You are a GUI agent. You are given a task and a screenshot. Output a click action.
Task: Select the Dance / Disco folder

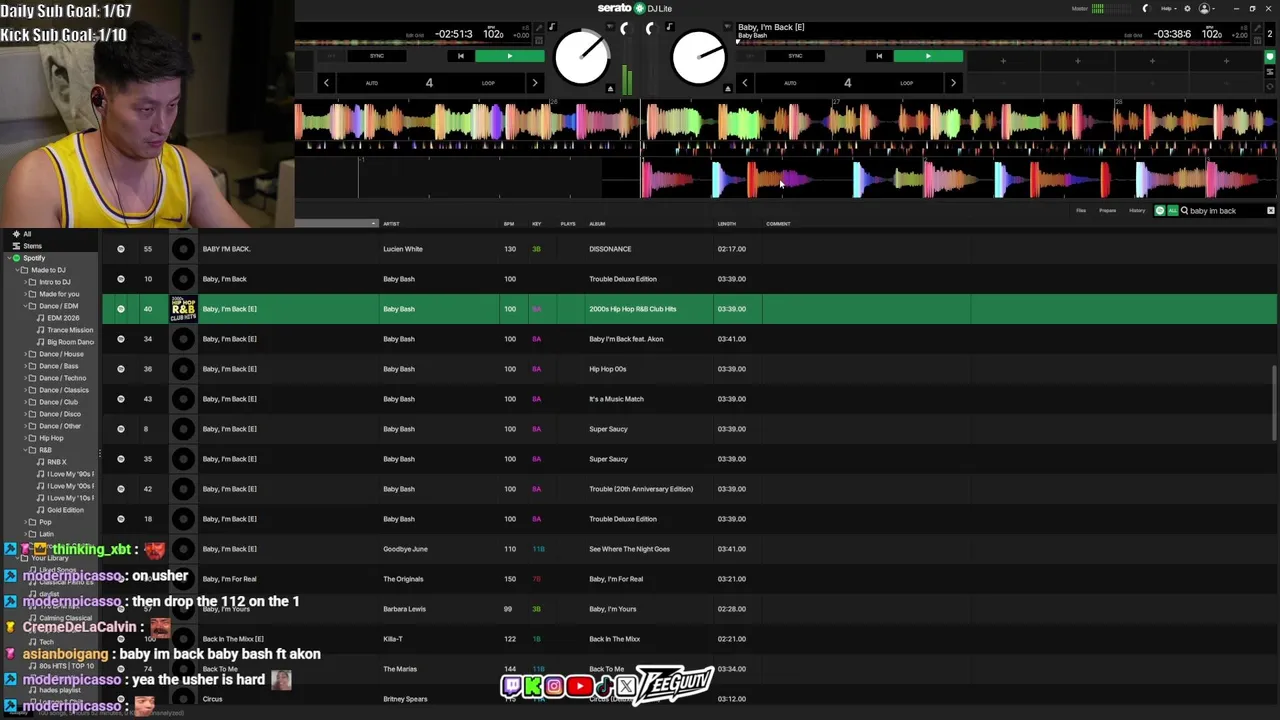click(59, 414)
